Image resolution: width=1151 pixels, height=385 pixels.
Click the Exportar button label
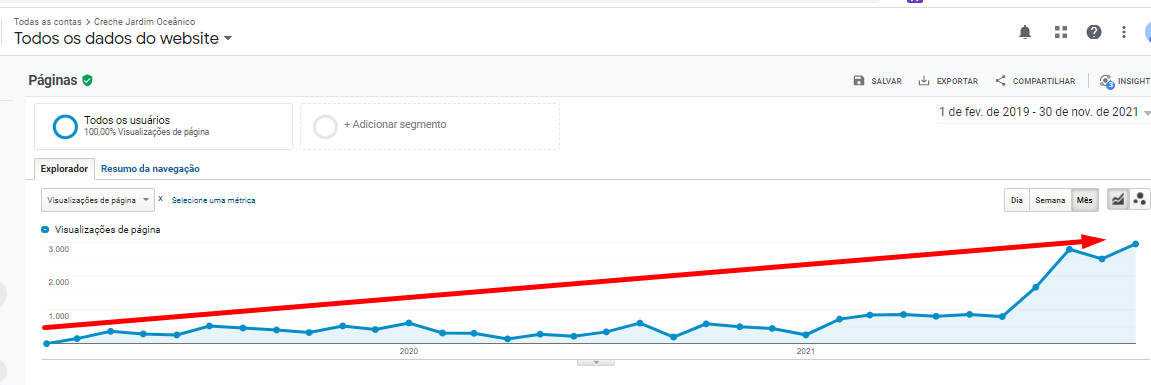pyautogui.click(x=957, y=82)
